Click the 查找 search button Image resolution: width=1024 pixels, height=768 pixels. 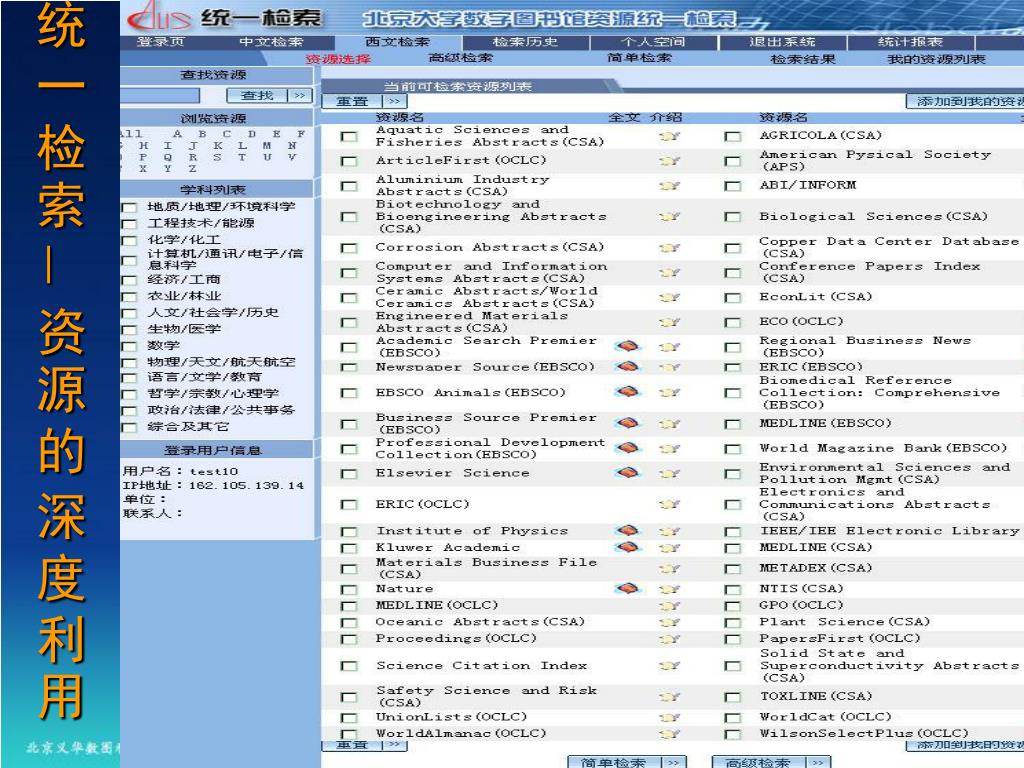pos(257,95)
